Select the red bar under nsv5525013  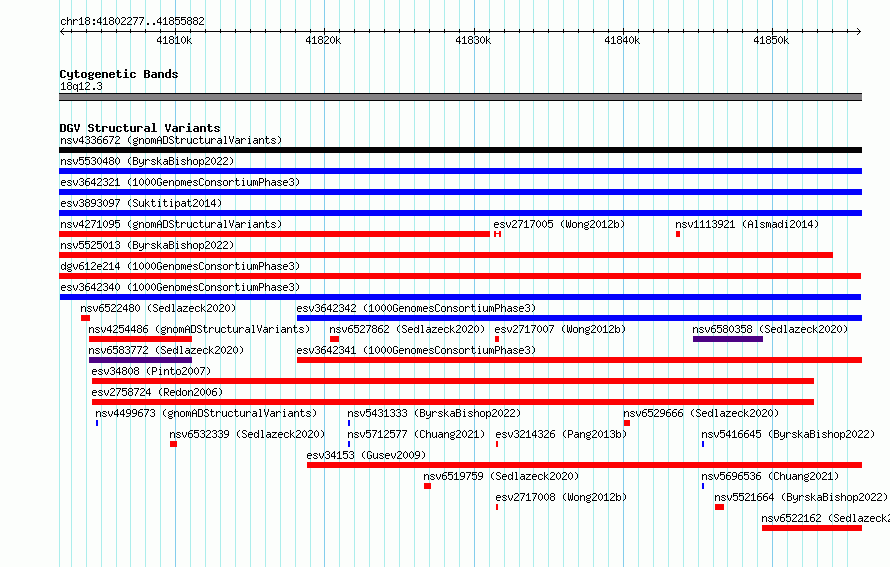pos(446,255)
